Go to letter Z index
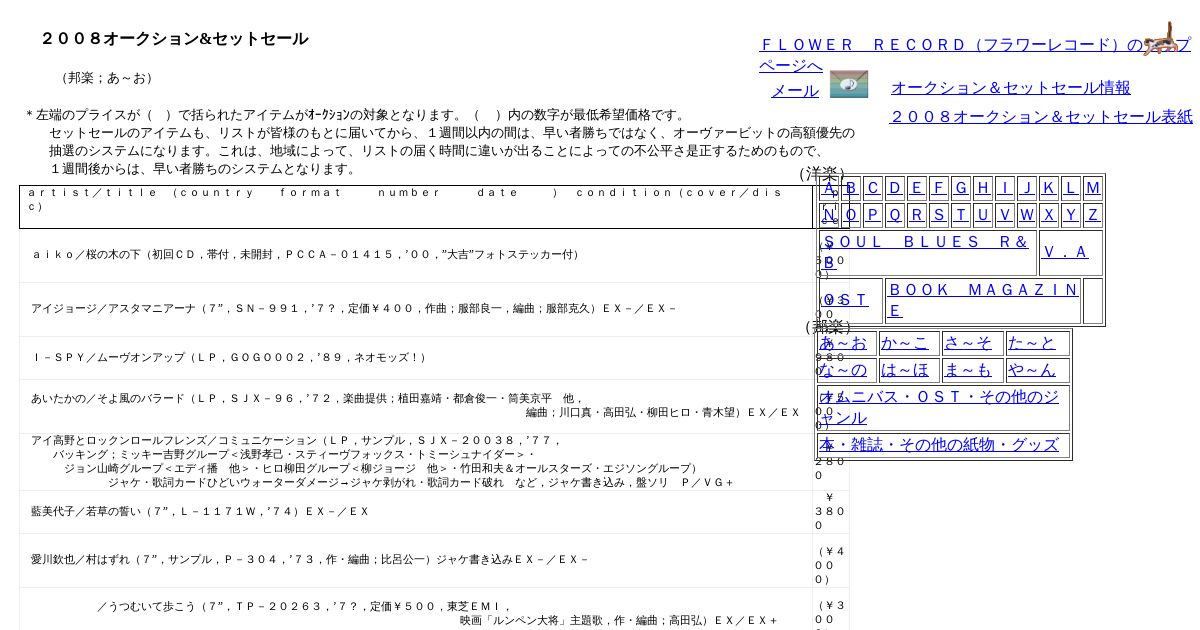1200x630 pixels. click(1093, 214)
